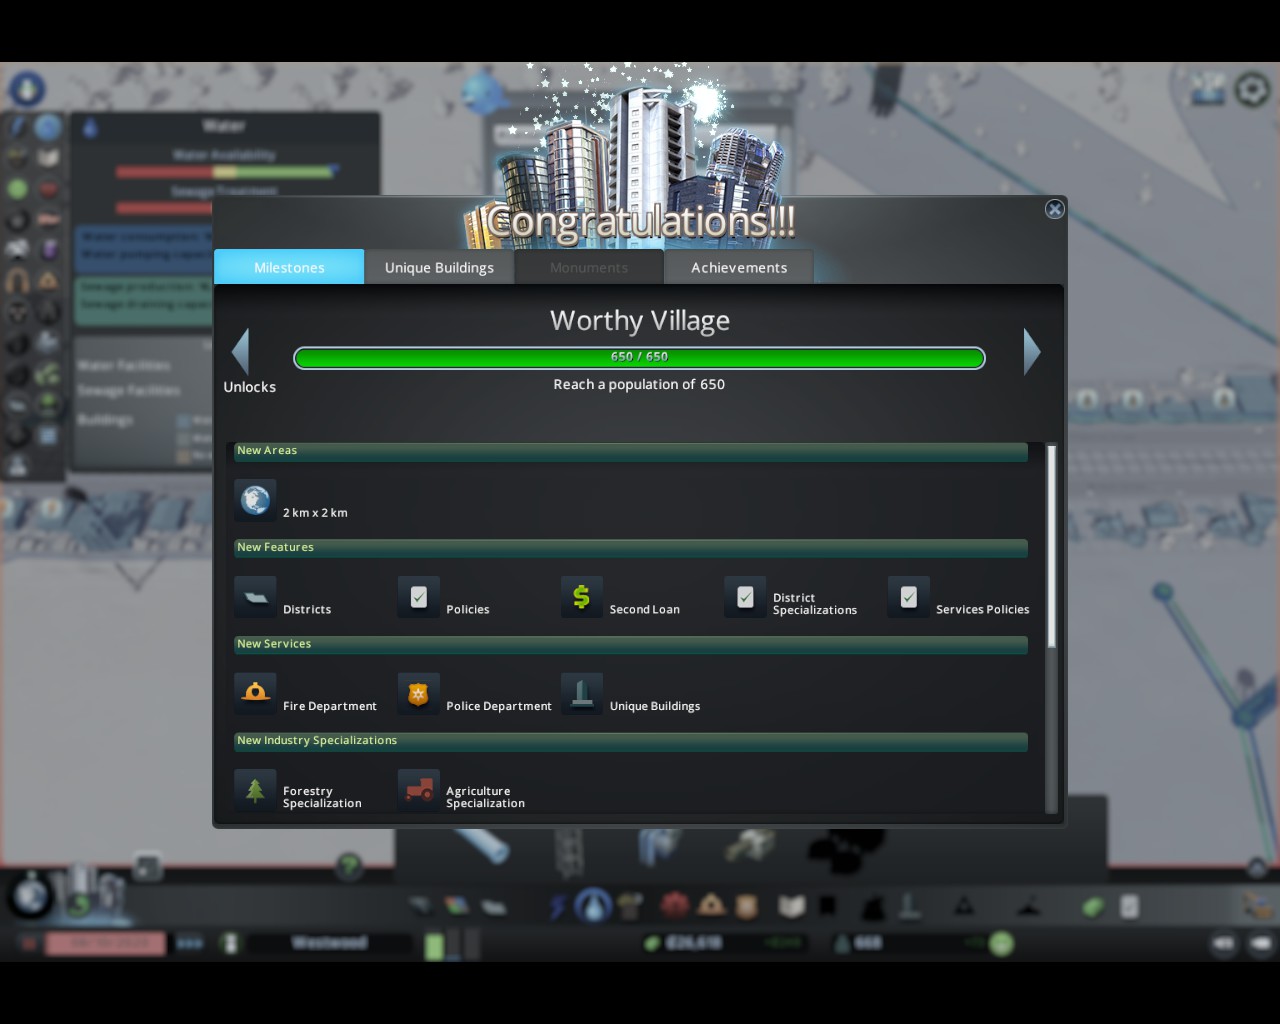Click the 'Second Loan' label text
This screenshot has height=1024, width=1280.
[x=645, y=609]
